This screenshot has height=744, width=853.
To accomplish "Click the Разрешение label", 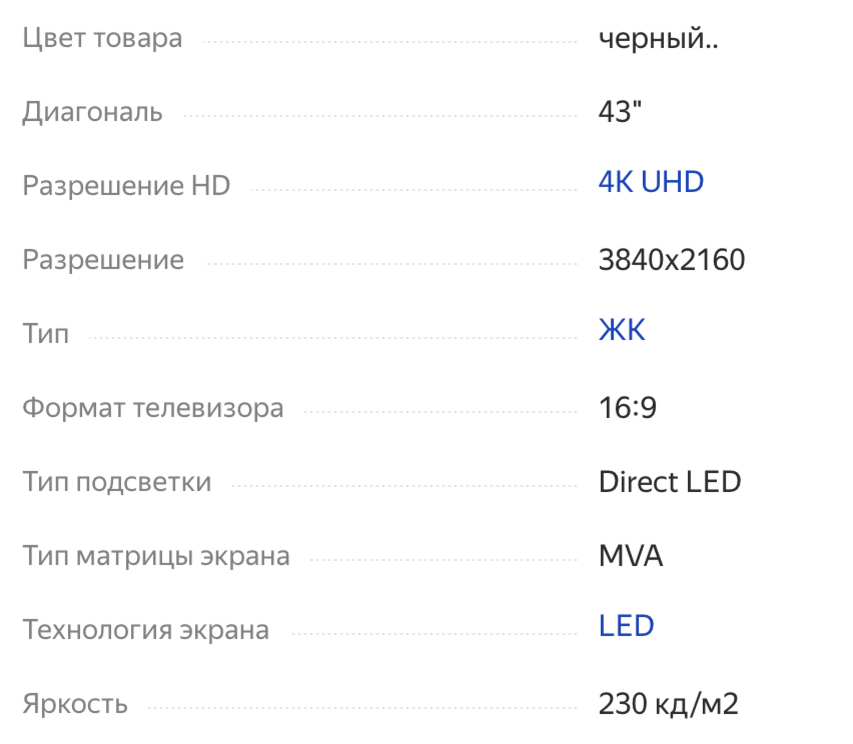I will (x=103, y=259).
